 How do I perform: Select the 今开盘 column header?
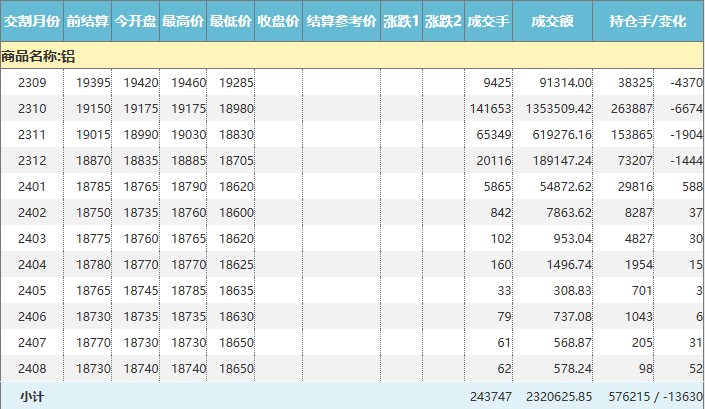(x=135, y=21)
